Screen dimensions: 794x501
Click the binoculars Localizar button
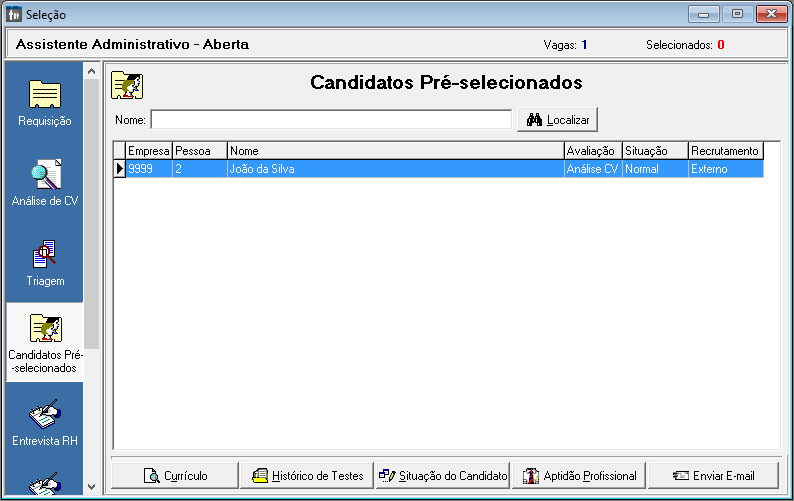coord(557,120)
